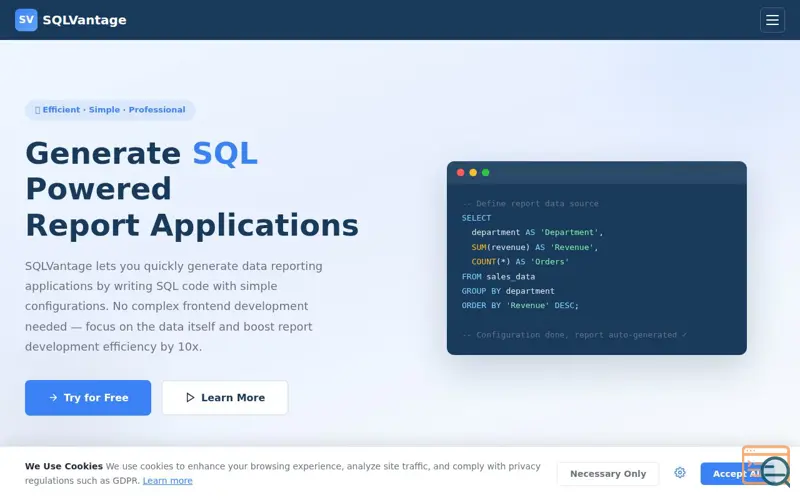Image resolution: width=800 pixels, height=500 pixels.
Task: Click the red dot in code window
Action: coord(460,172)
